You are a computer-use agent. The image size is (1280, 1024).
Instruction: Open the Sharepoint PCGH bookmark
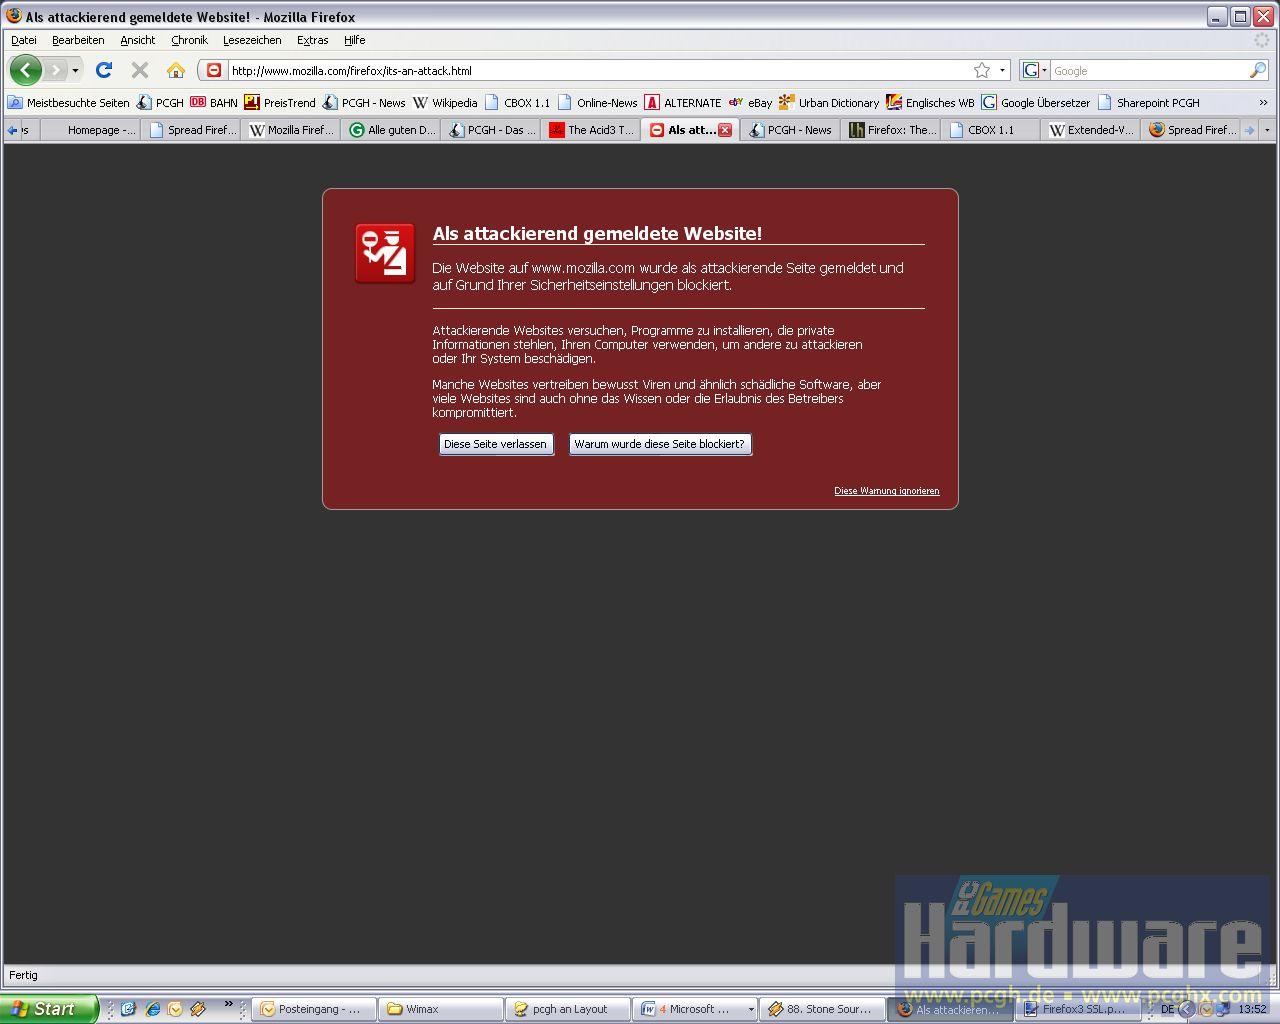(x=1149, y=102)
